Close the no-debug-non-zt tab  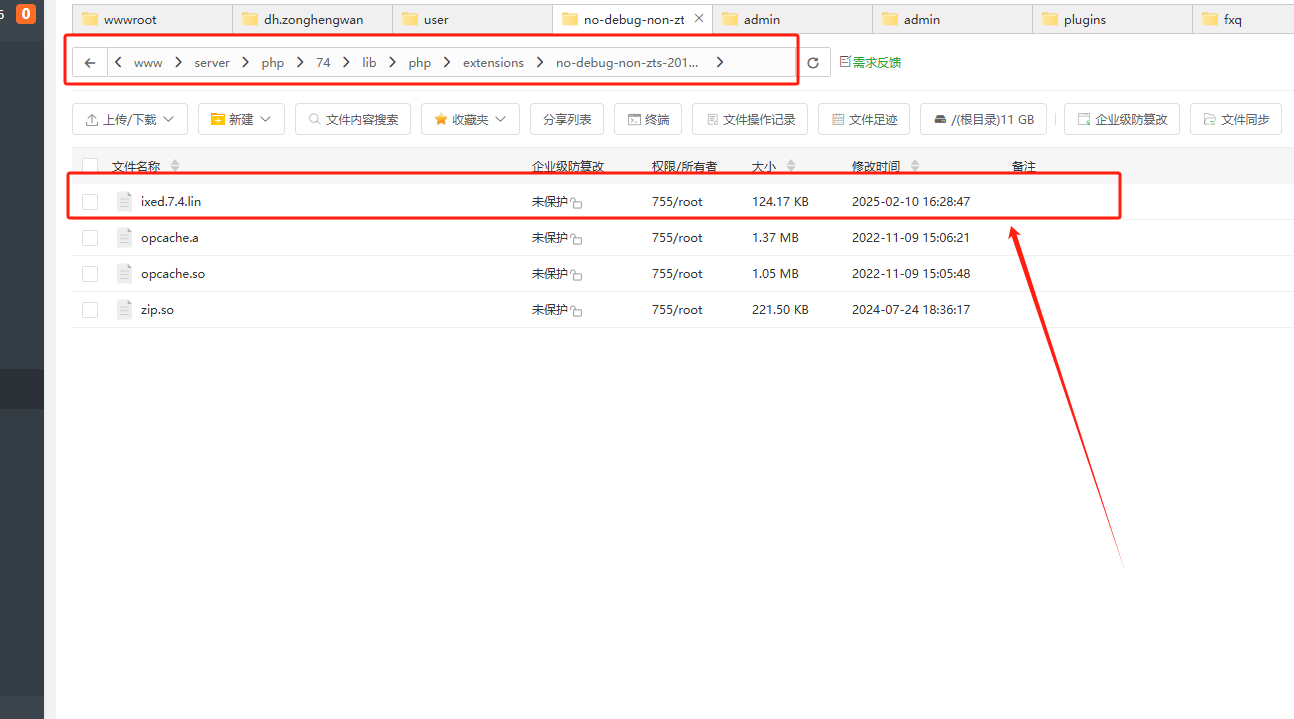[698, 19]
